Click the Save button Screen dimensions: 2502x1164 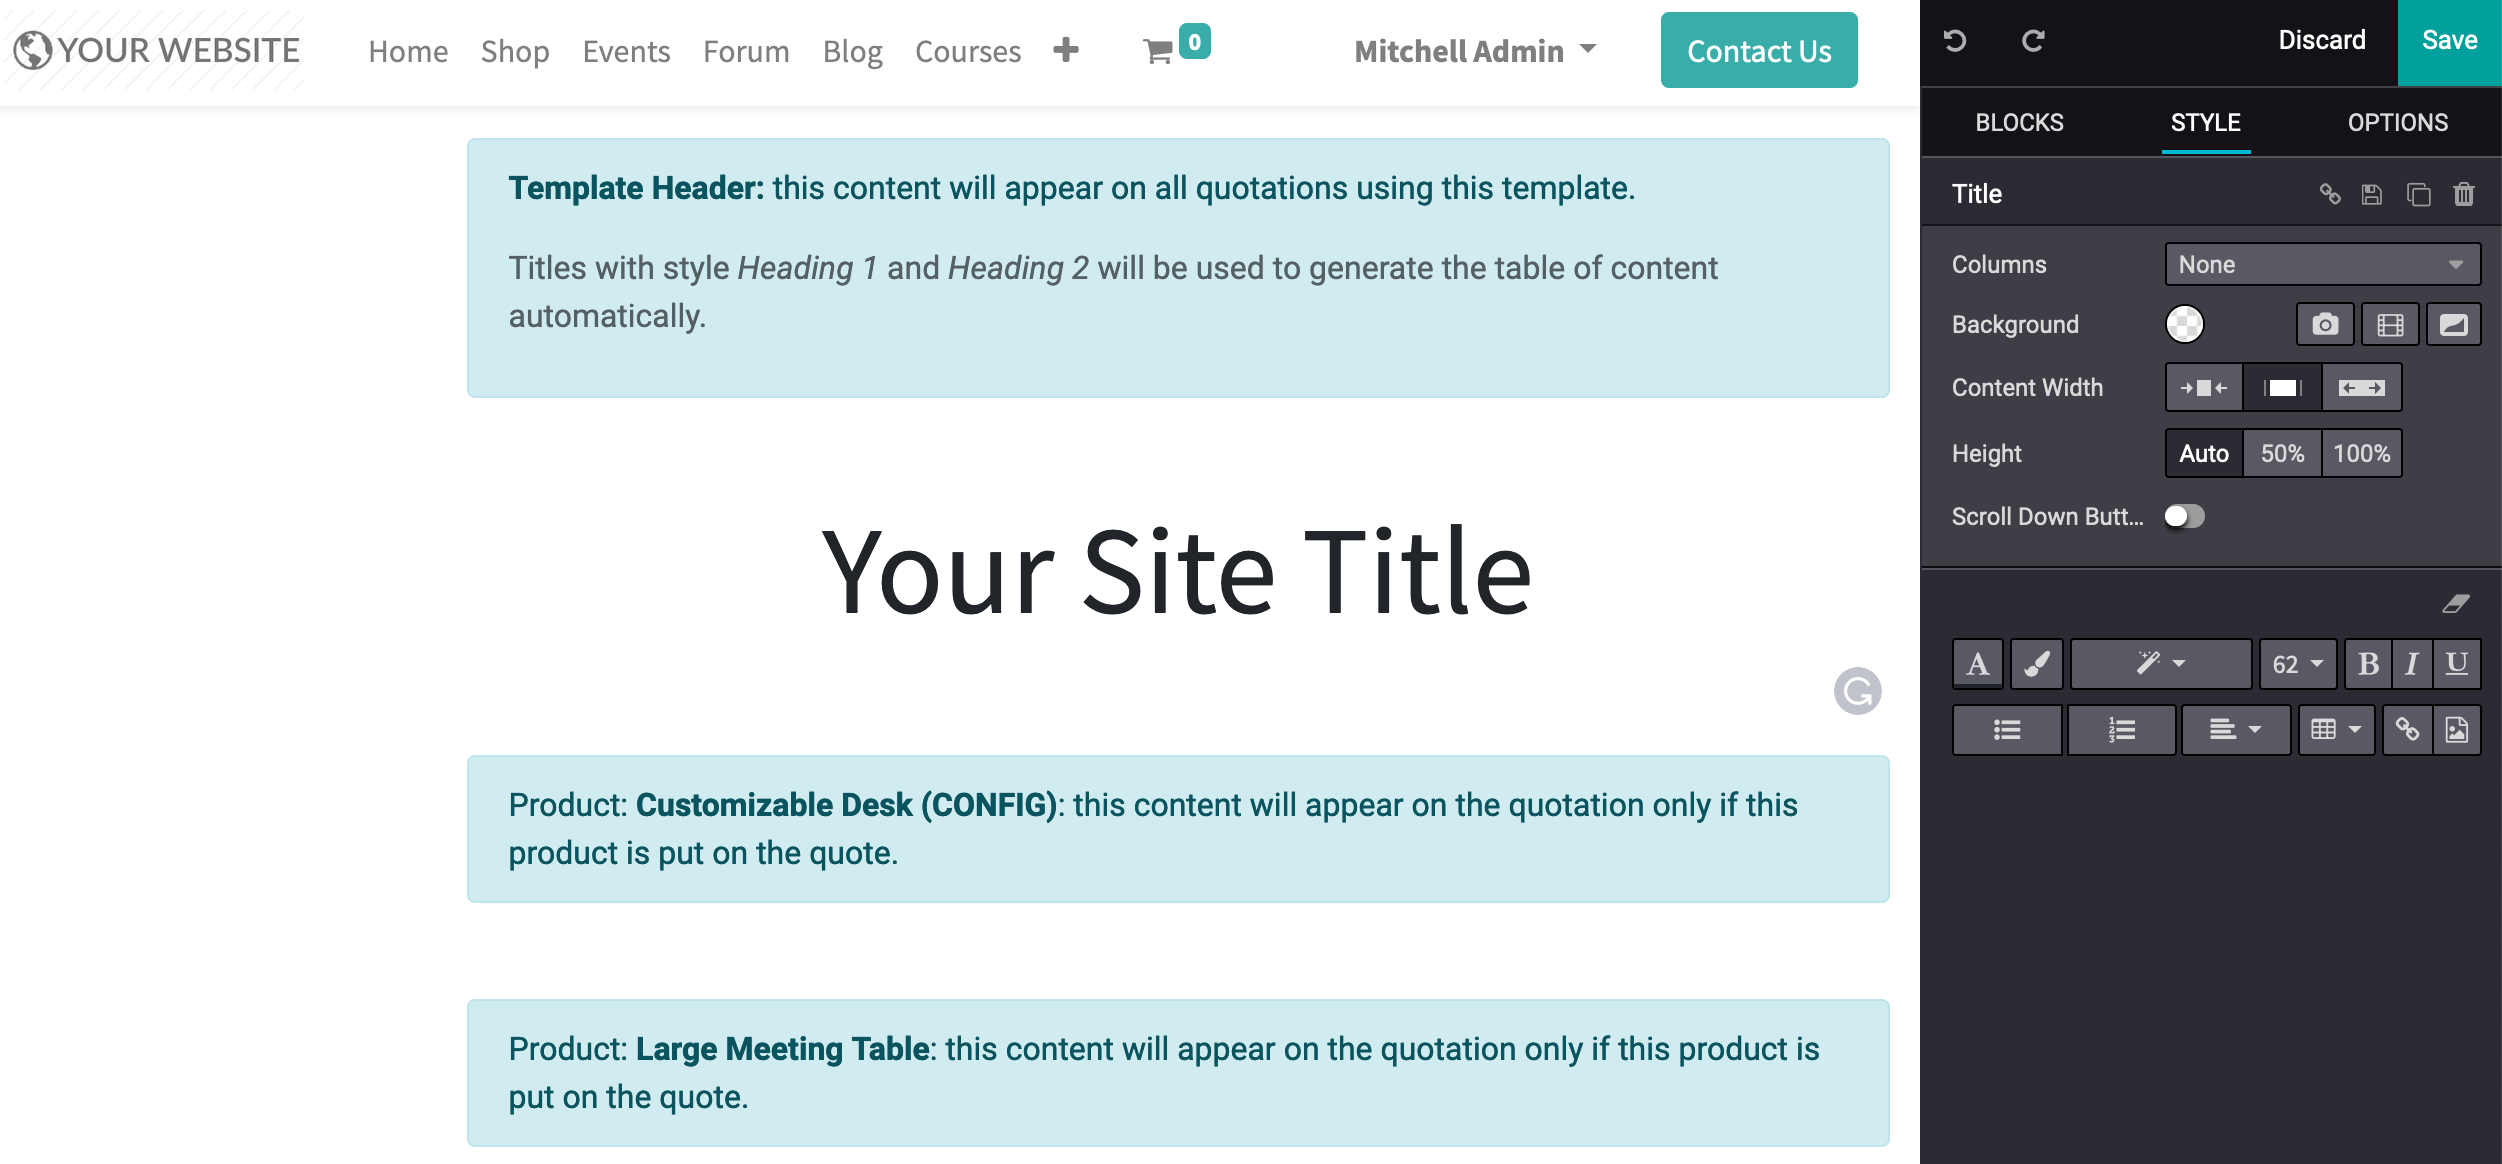pyautogui.click(x=2449, y=42)
